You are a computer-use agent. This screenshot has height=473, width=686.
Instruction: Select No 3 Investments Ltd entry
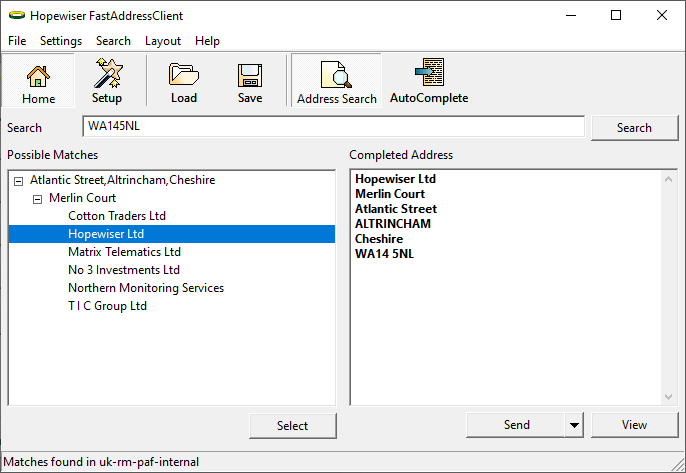click(x=124, y=270)
